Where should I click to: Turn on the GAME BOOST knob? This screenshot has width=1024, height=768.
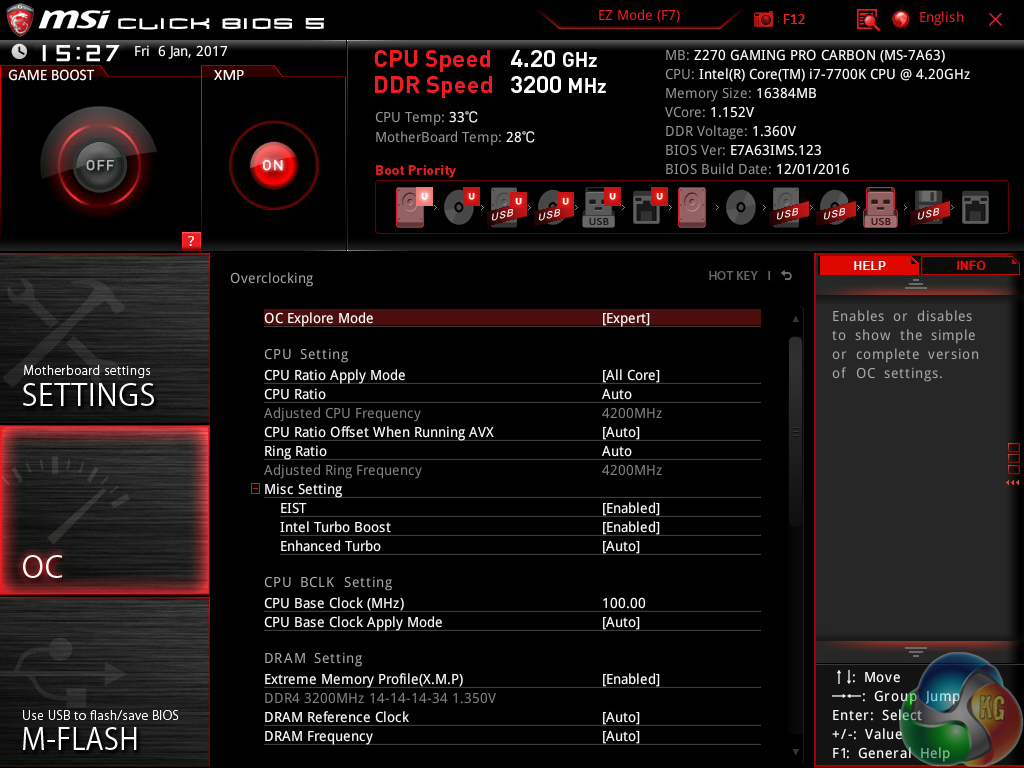click(99, 165)
